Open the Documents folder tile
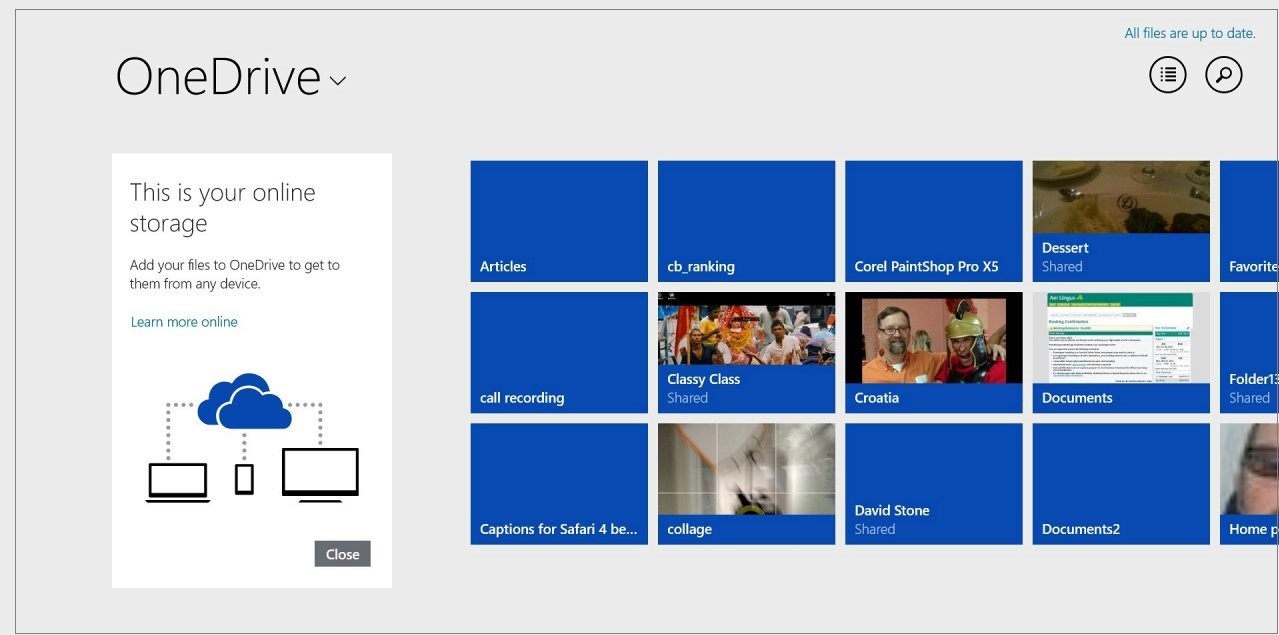 (1121, 352)
